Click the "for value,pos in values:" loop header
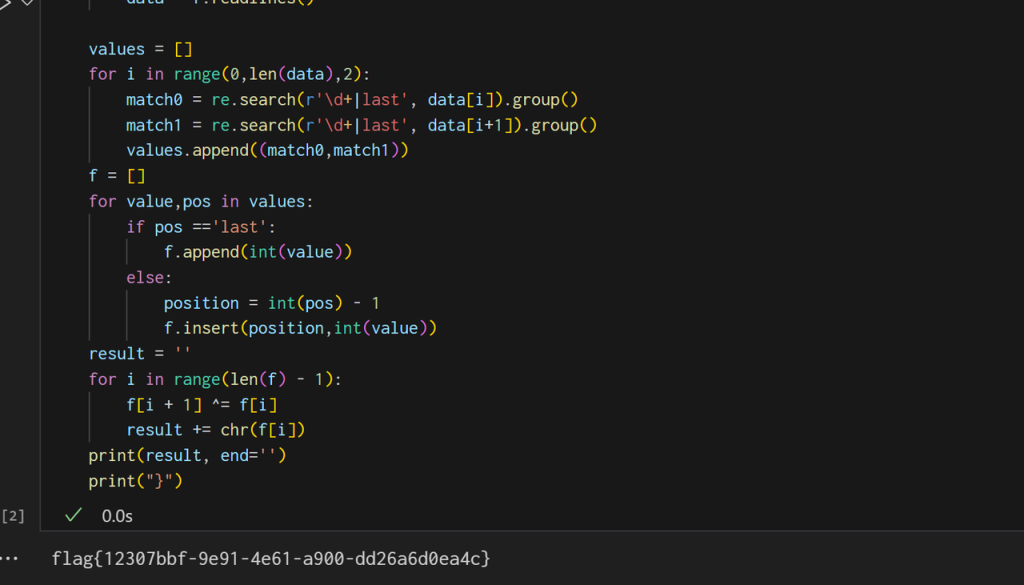The width and height of the screenshot is (1024, 585). tap(200, 201)
